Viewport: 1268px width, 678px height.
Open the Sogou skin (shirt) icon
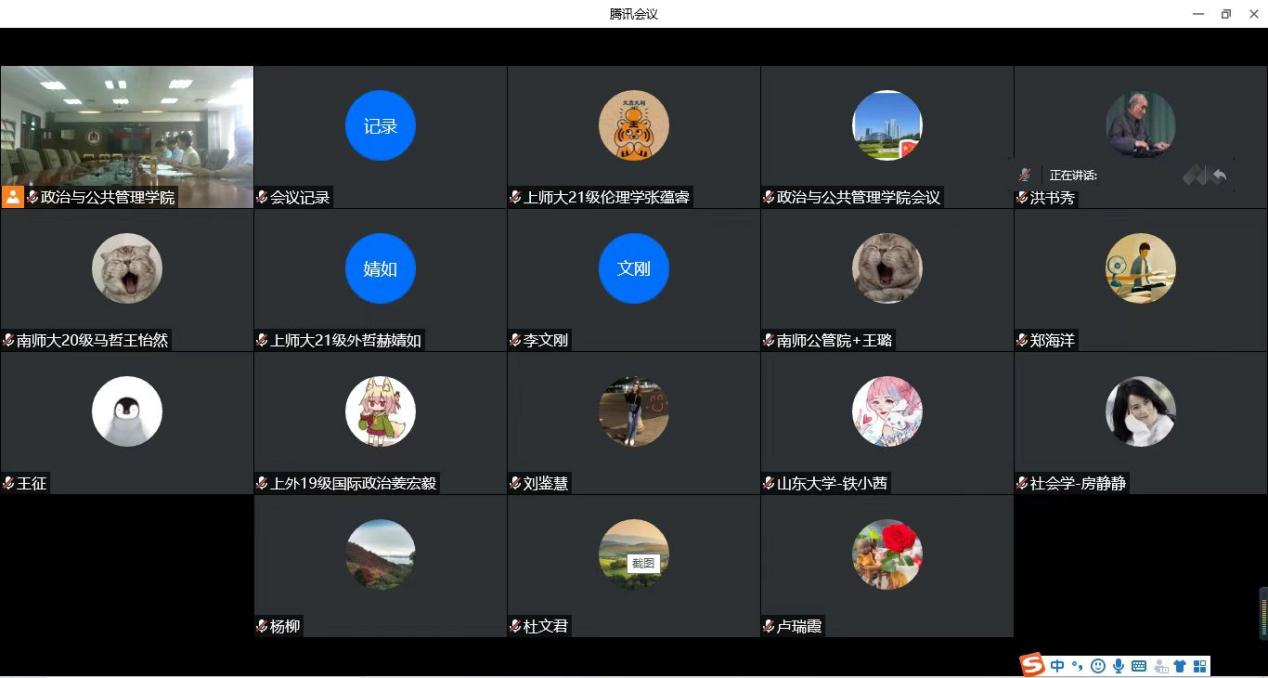(x=1180, y=666)
